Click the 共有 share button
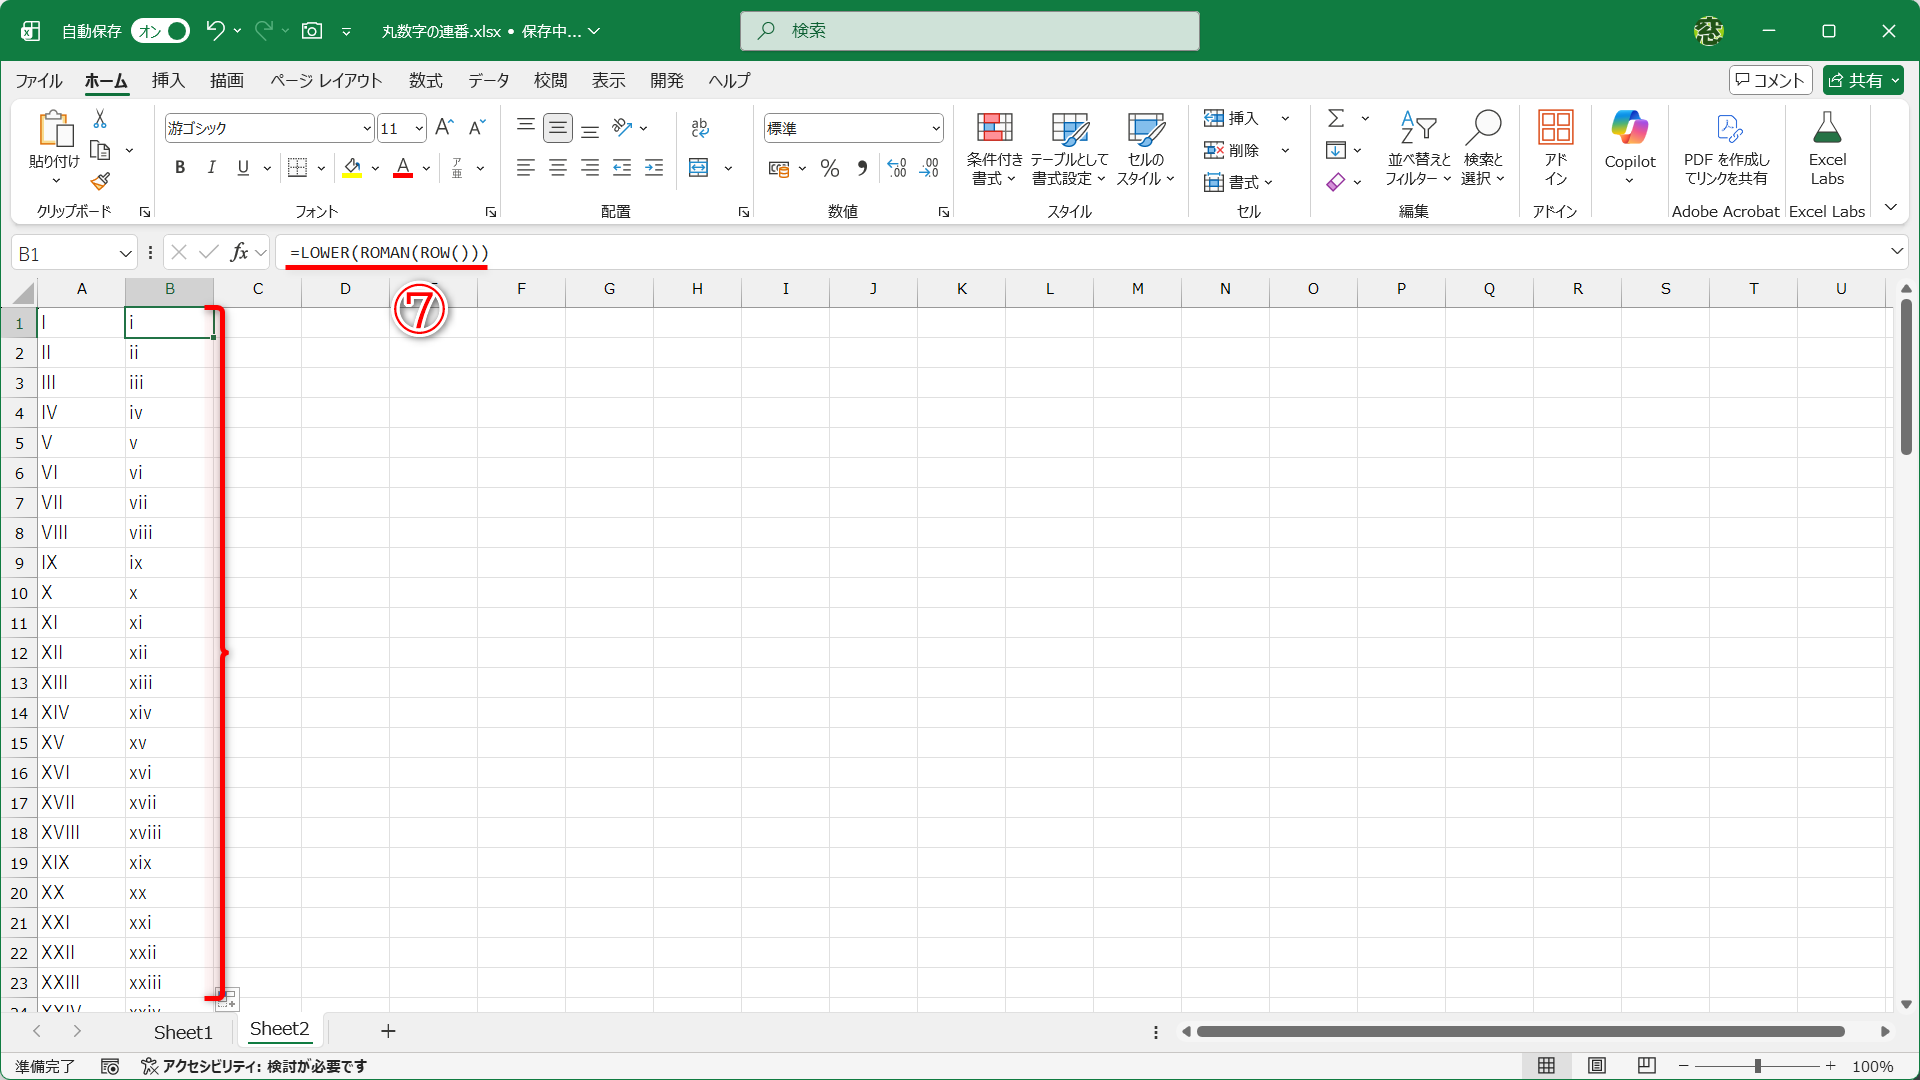 (1862, 80)
